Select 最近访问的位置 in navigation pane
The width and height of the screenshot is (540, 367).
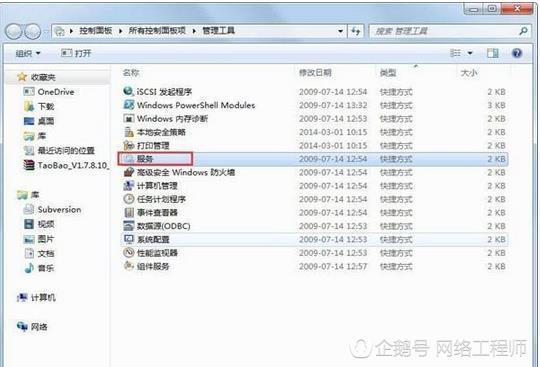coord(66,150)
